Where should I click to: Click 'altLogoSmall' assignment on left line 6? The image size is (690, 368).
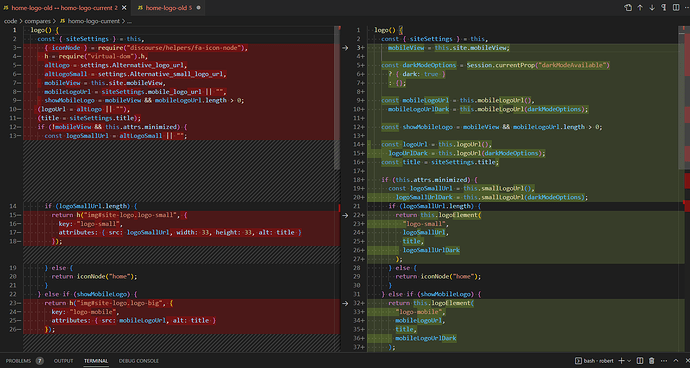135,74
